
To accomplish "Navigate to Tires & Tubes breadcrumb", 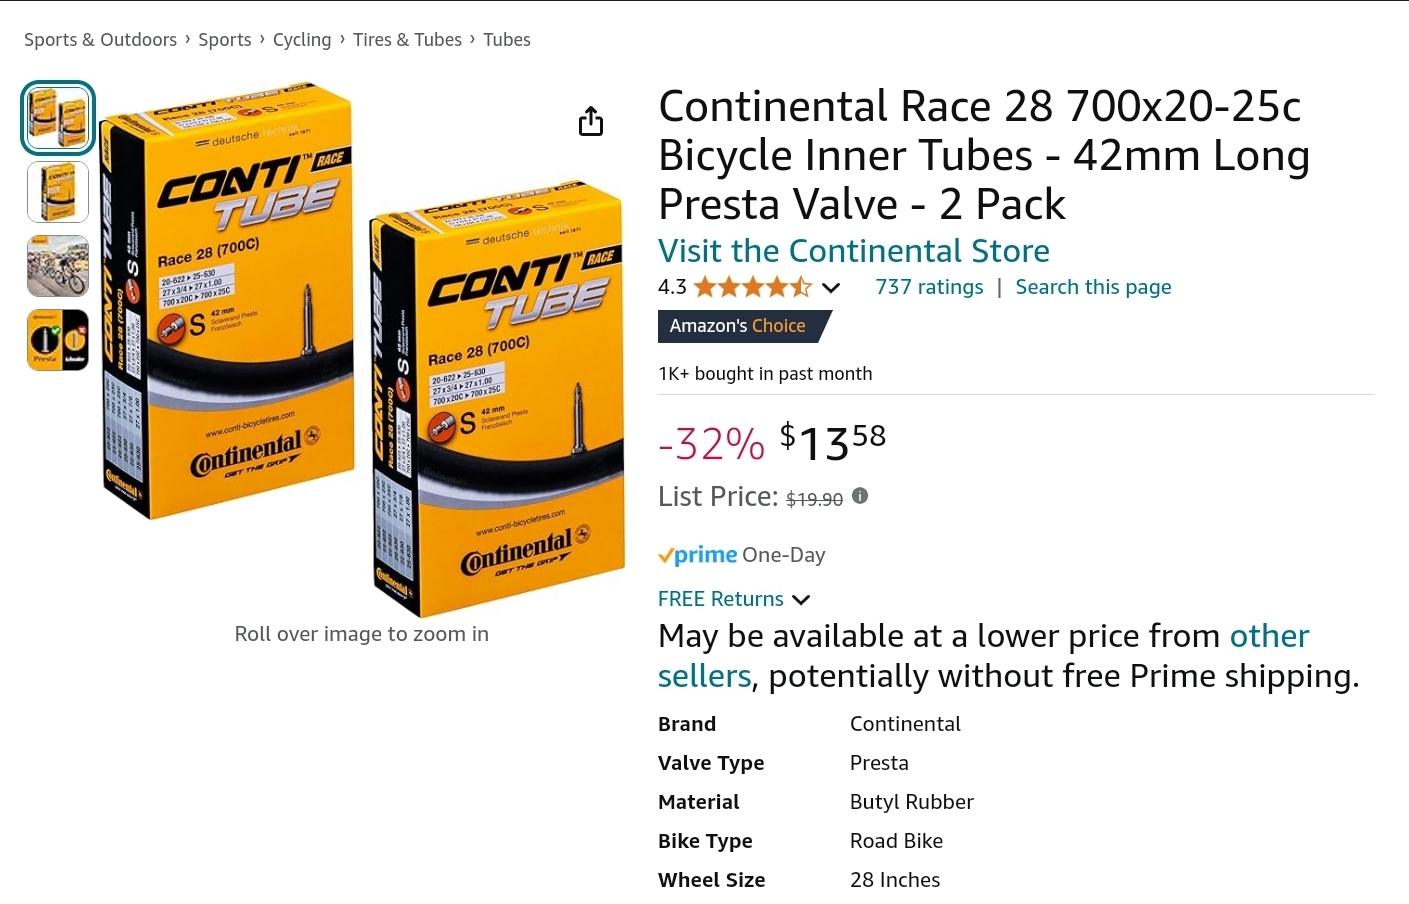I will [x=407, y=40].
